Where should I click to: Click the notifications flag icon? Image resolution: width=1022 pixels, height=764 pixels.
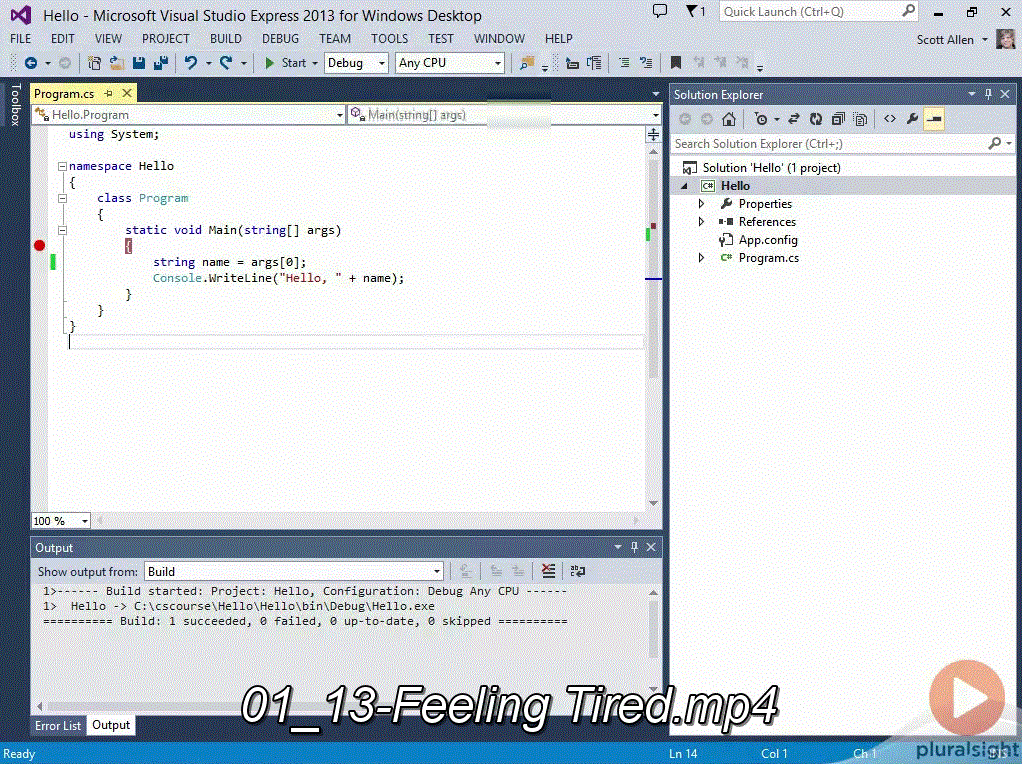click(695, 11)
